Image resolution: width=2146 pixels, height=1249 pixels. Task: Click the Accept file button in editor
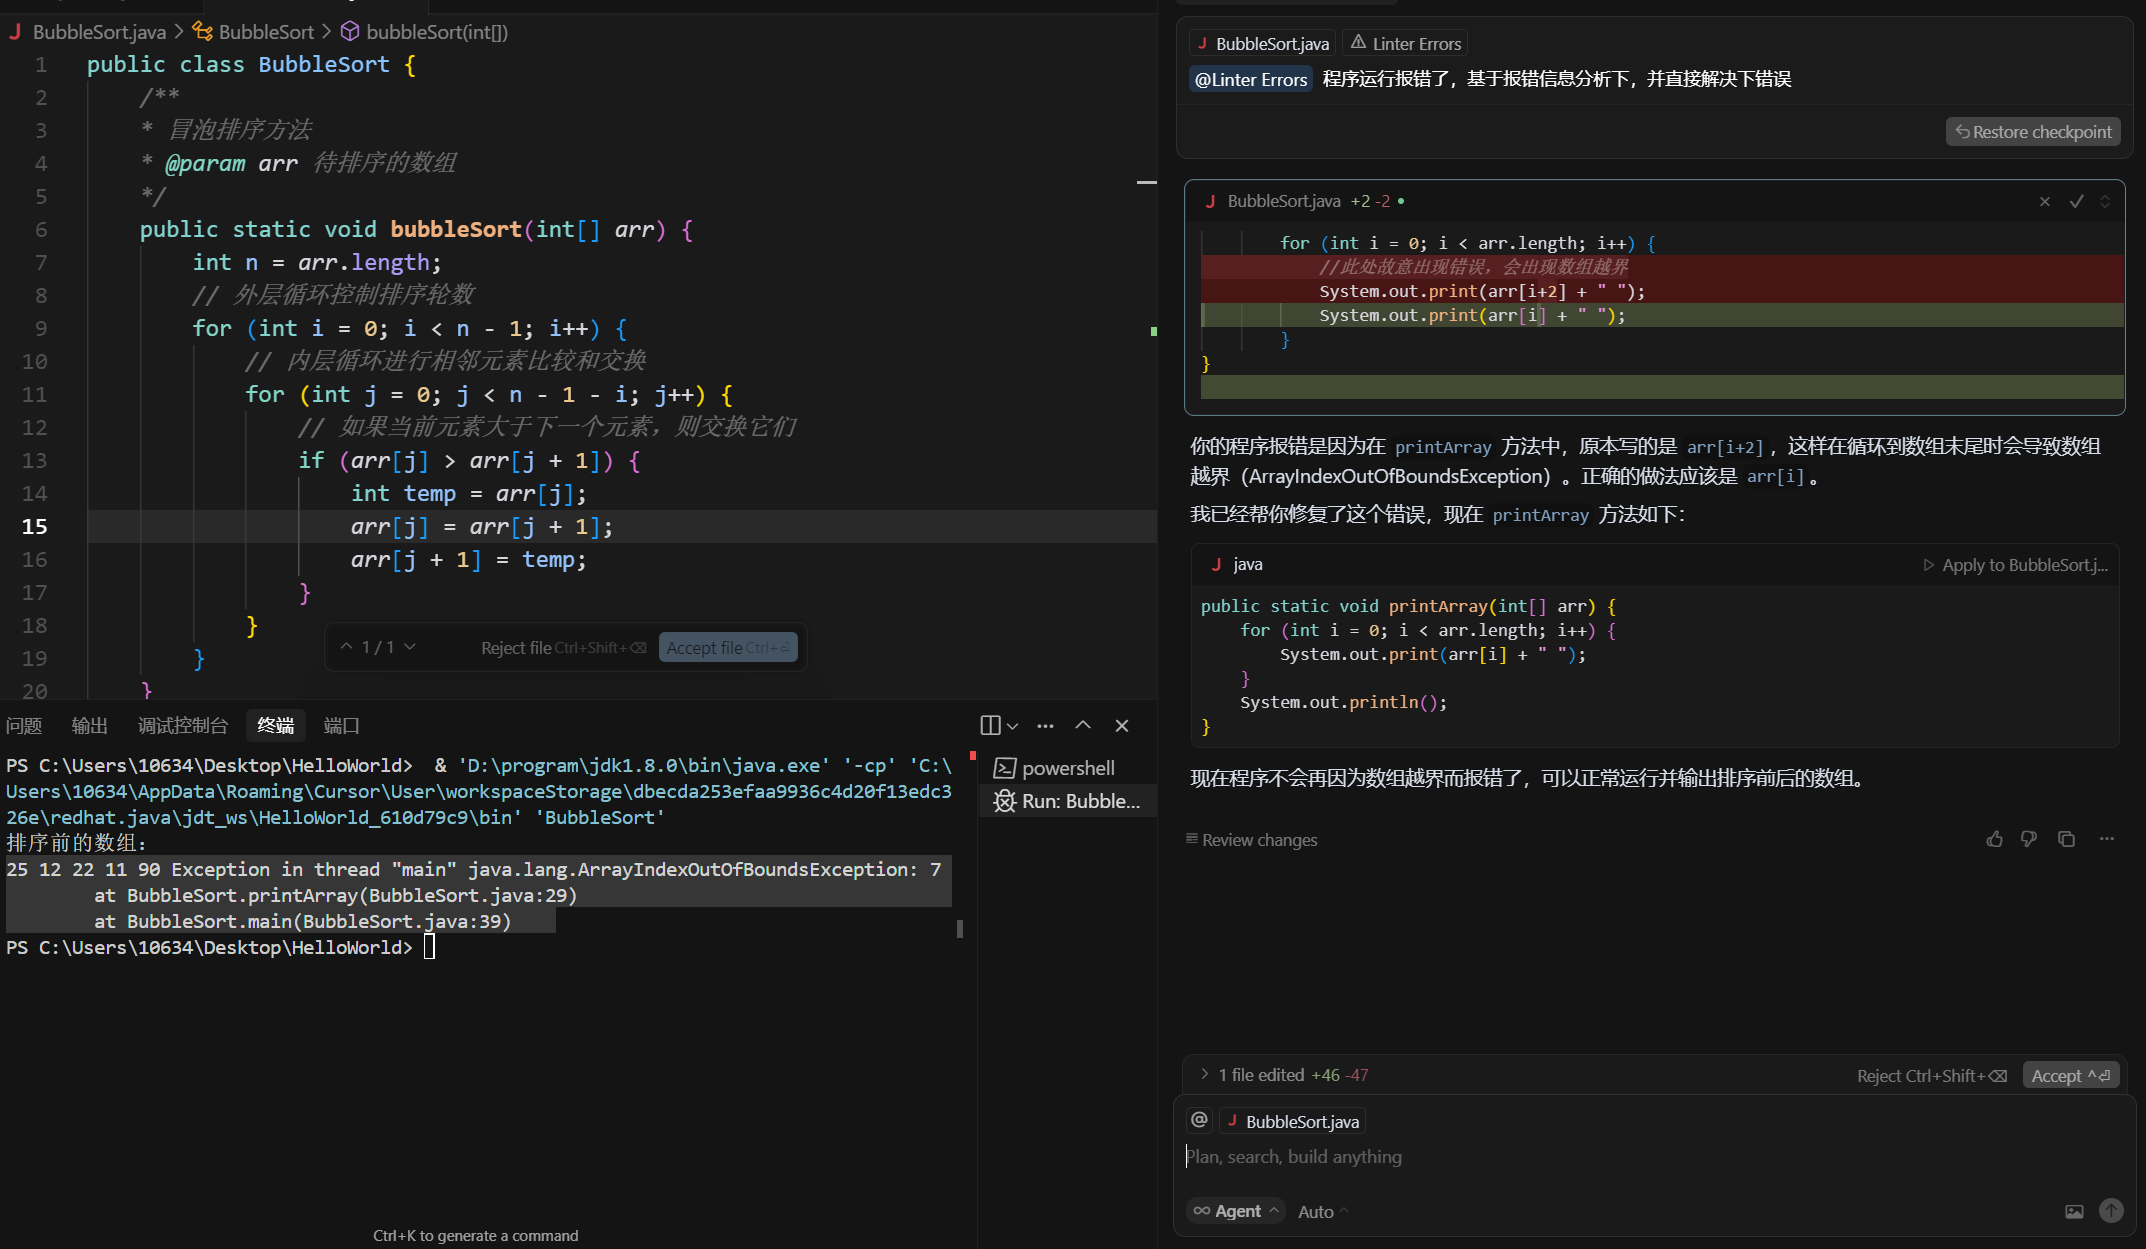click(x=727, y=647)
